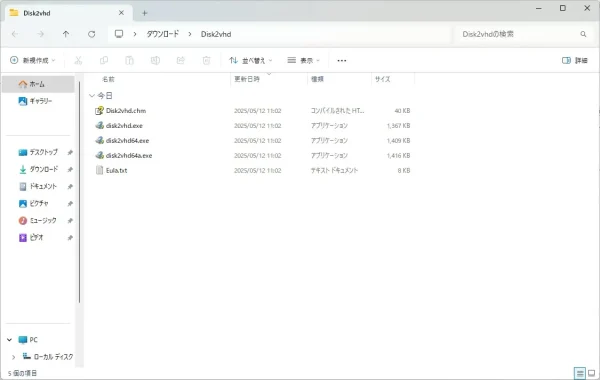
Task: Select the disk2vhd.exe application icon
Action: tap(99, 126)
